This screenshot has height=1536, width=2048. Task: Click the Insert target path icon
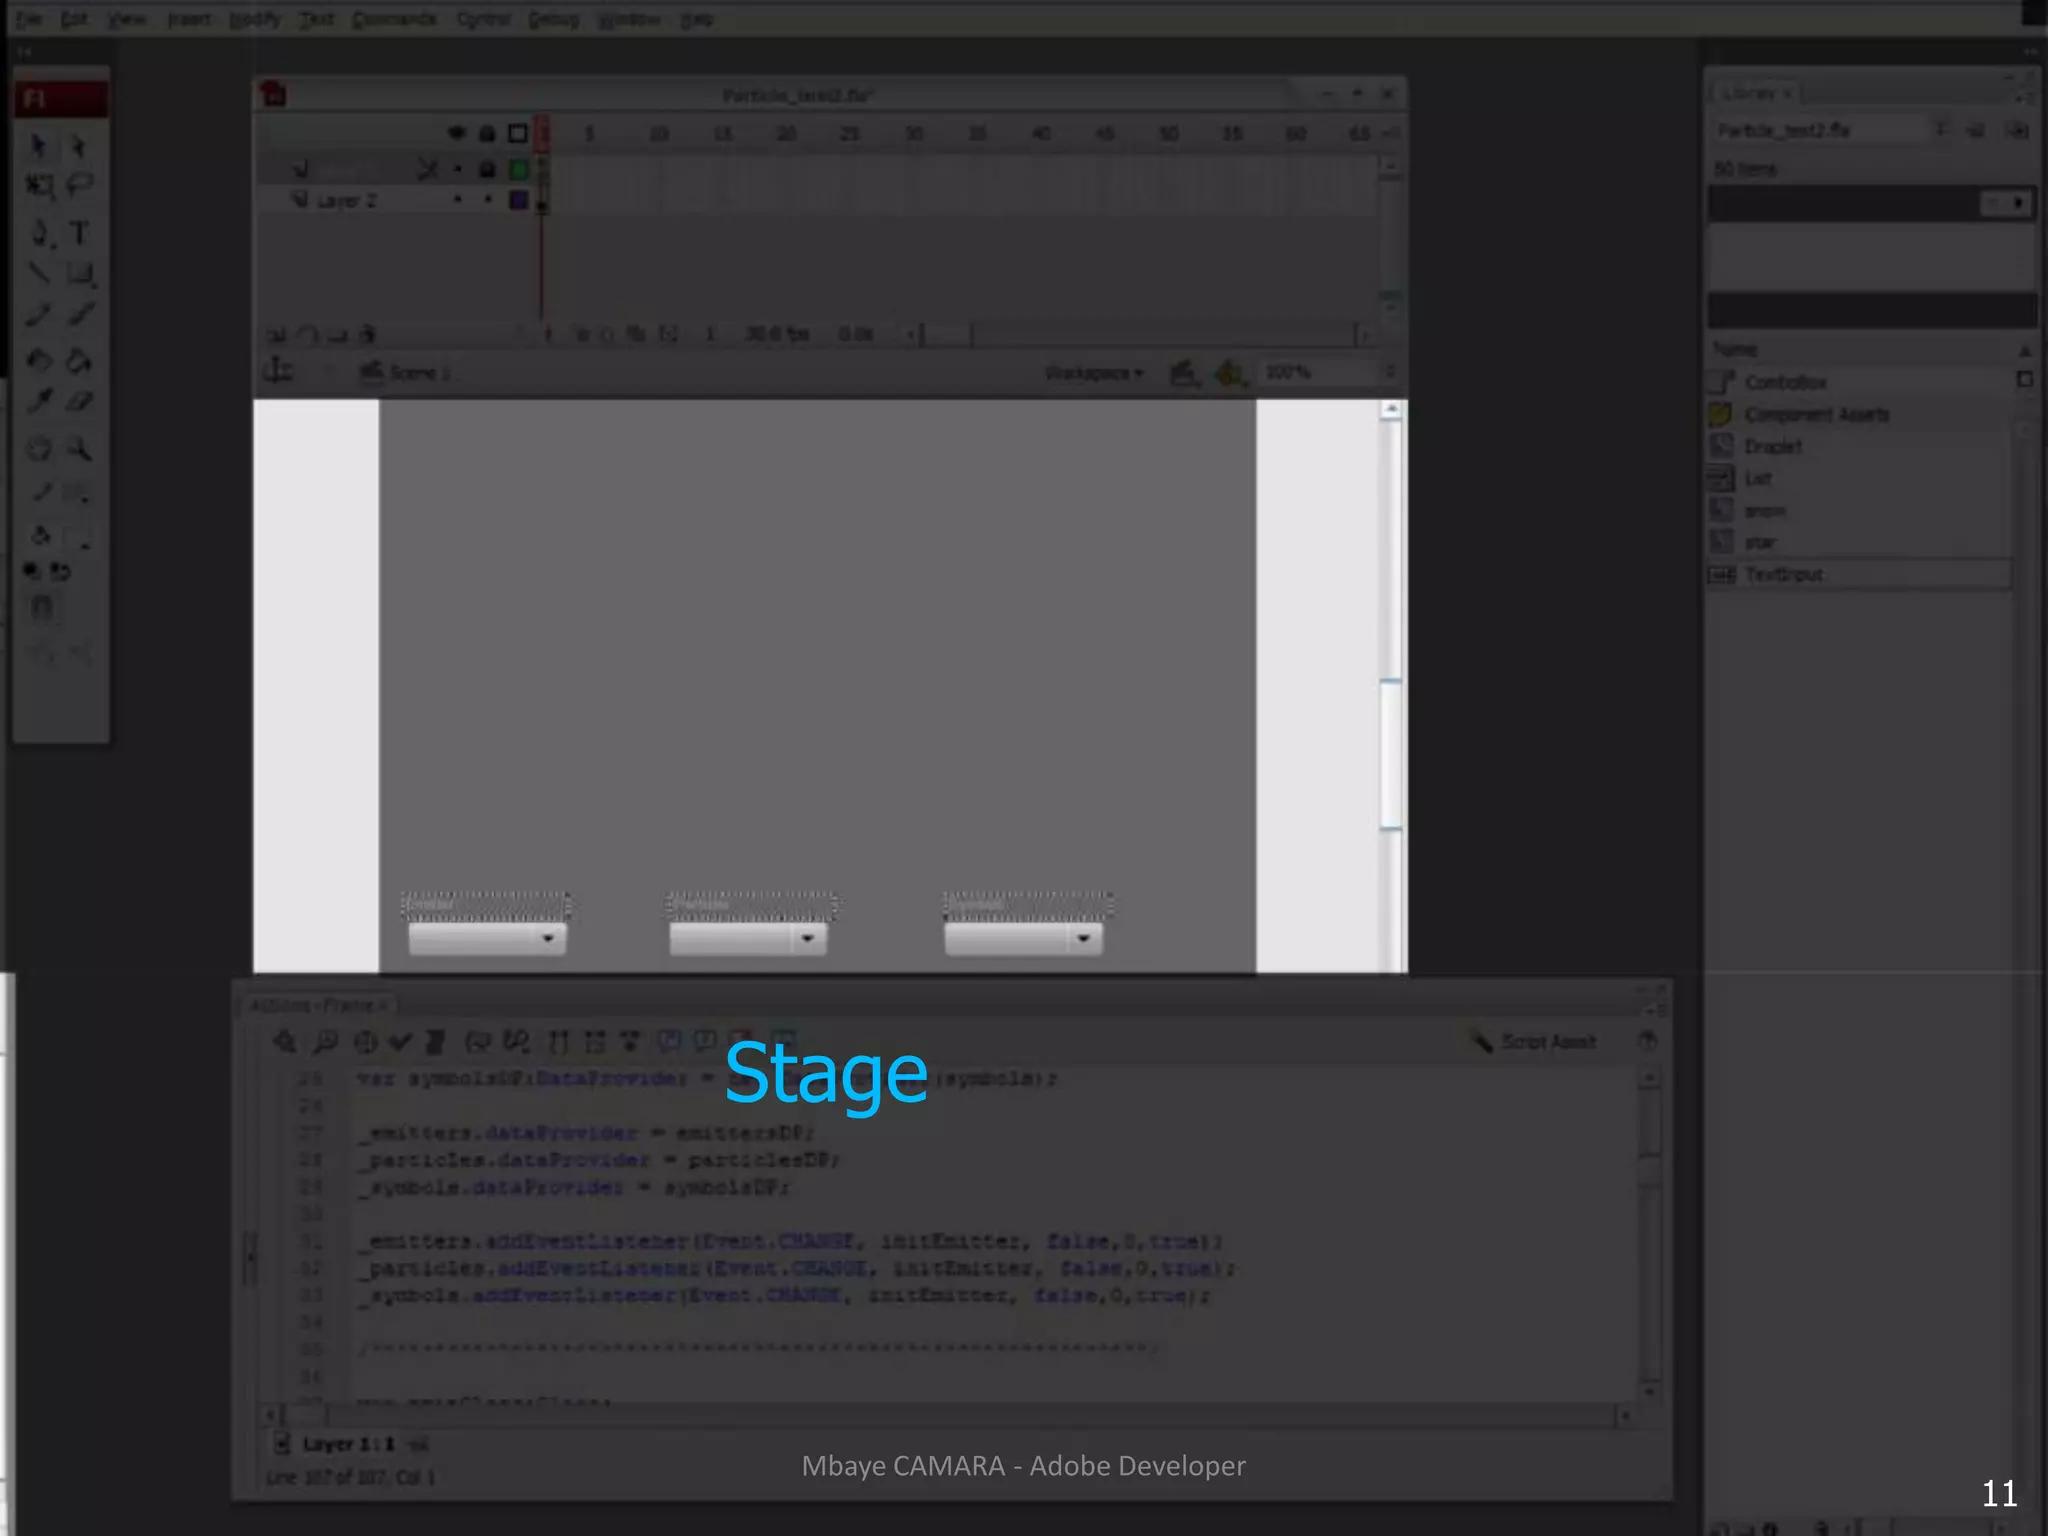365,1042
